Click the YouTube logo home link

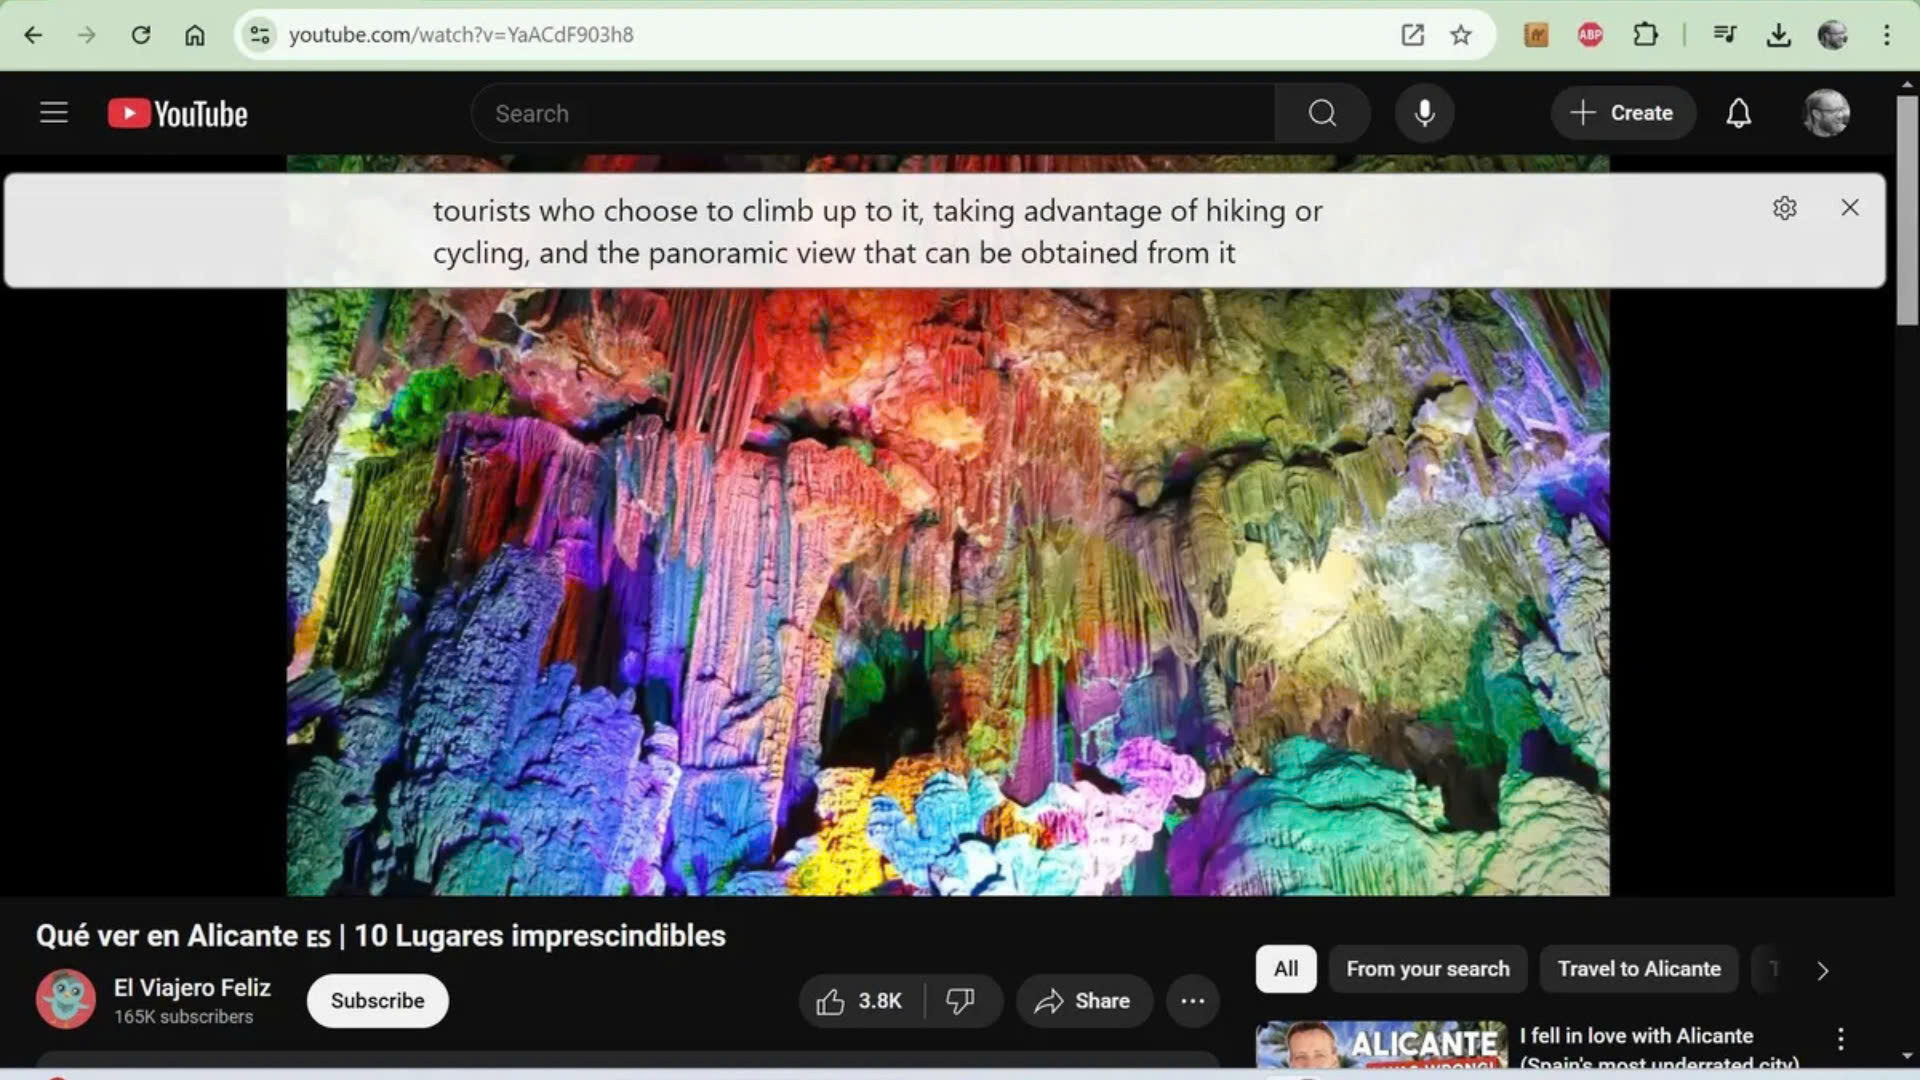(x=178, y=114)
